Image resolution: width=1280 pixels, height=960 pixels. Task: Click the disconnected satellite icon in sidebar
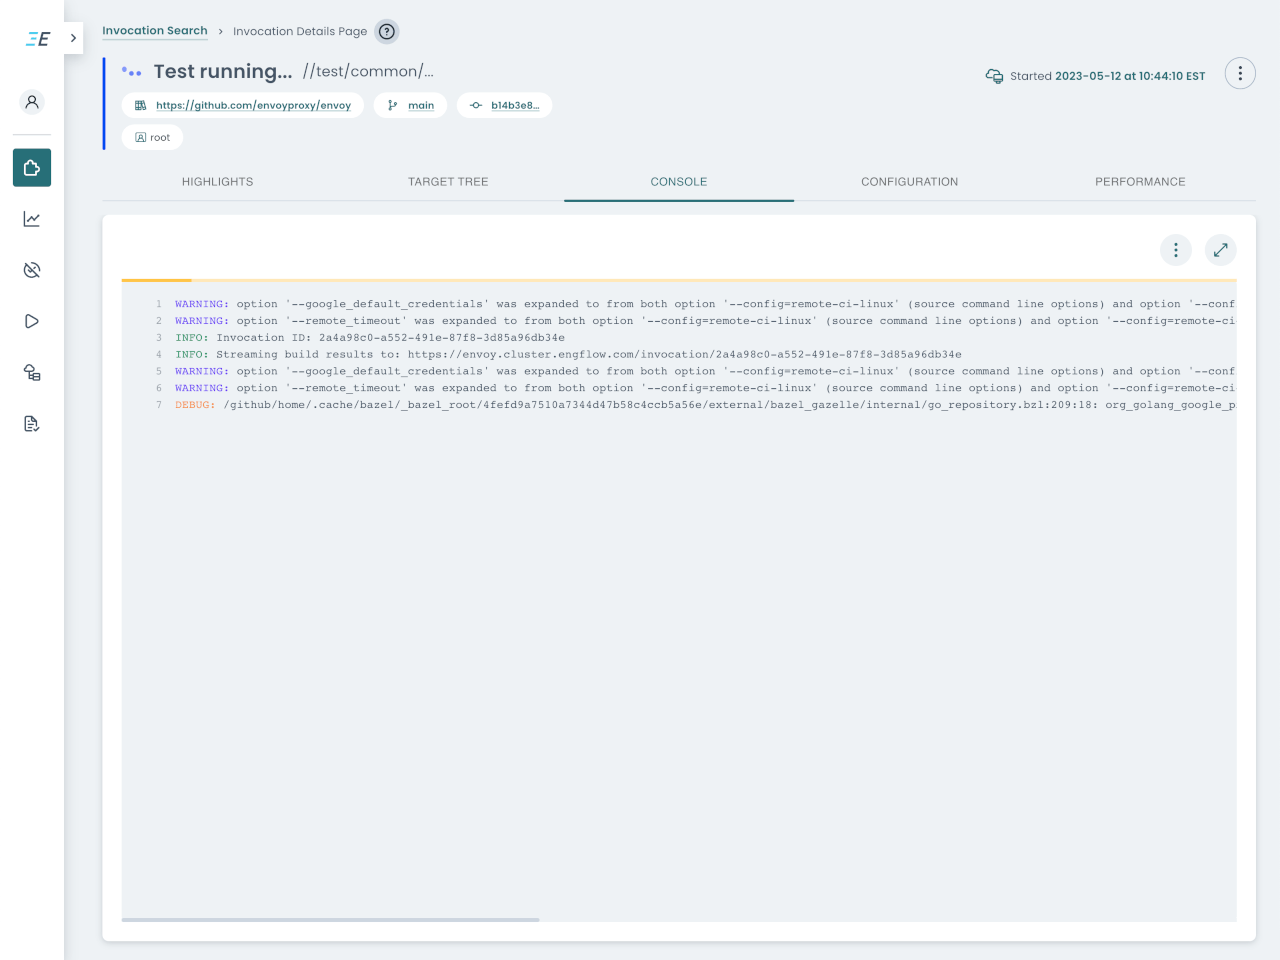(31, 269)
